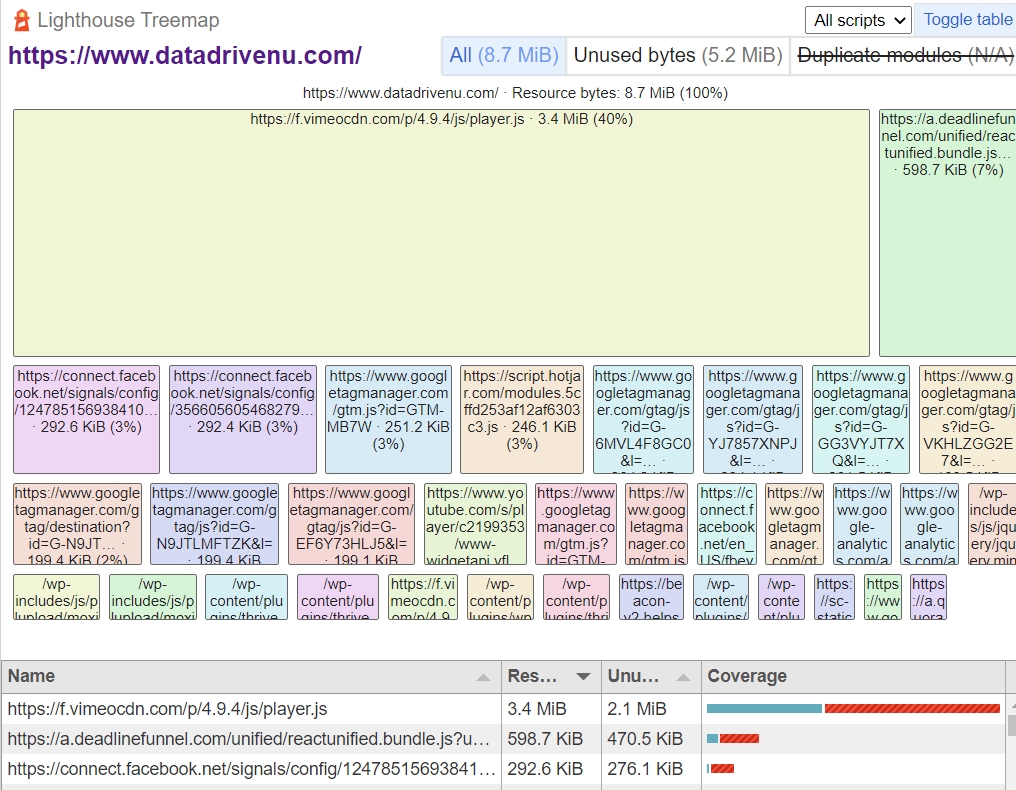Click the Resource bytes descending arrow
Screen dimensions: 1016x790
pos(583,677)
